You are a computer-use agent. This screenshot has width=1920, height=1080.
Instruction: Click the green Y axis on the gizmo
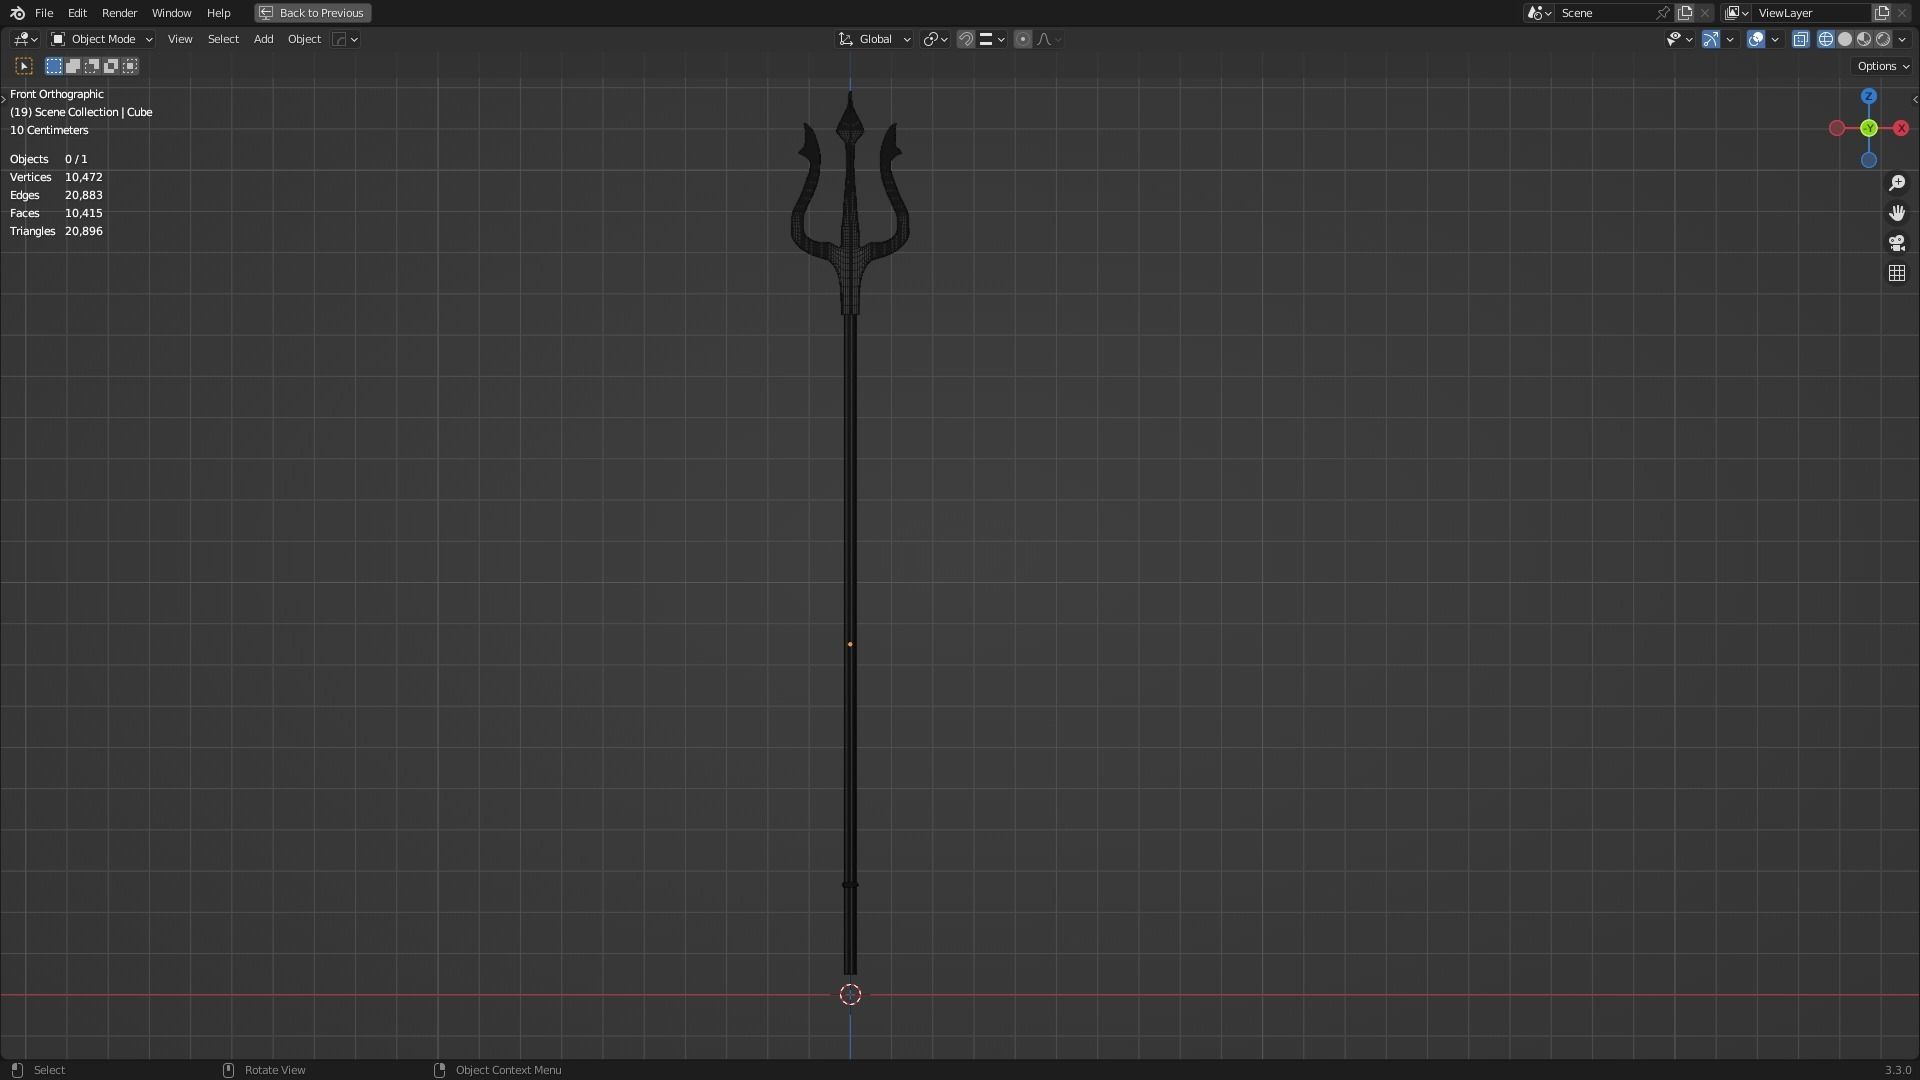tap(1868, 128)
